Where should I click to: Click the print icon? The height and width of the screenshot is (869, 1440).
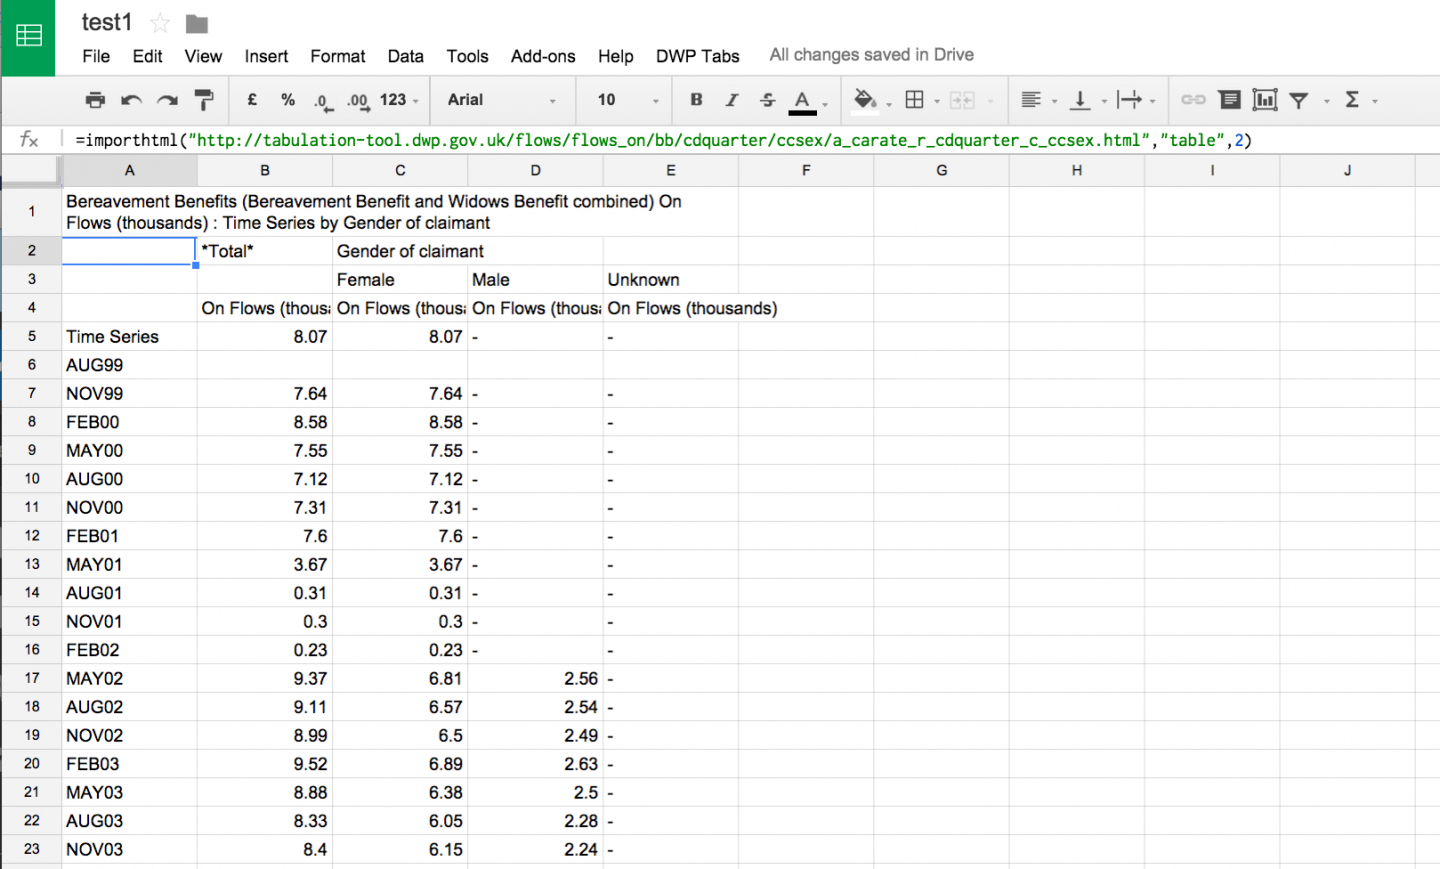[x=95, y=100]
